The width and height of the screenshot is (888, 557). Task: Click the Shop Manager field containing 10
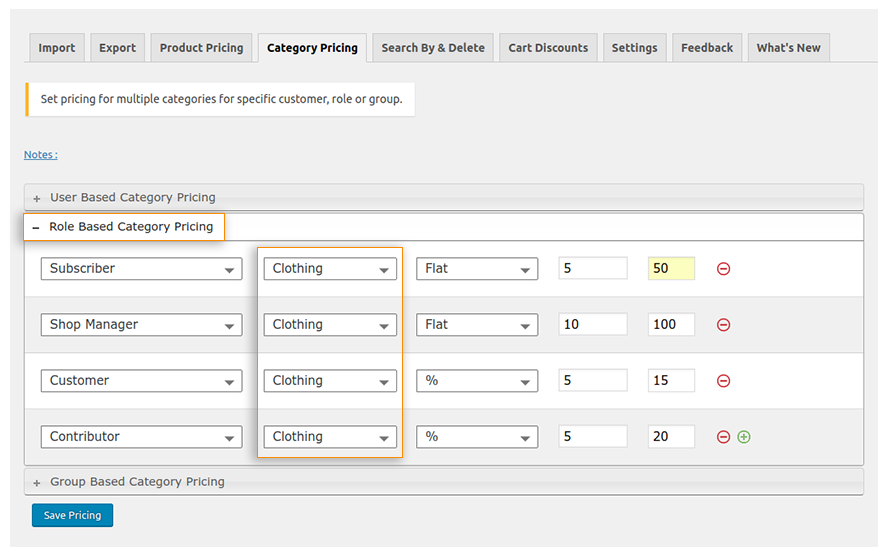[593, 324]
